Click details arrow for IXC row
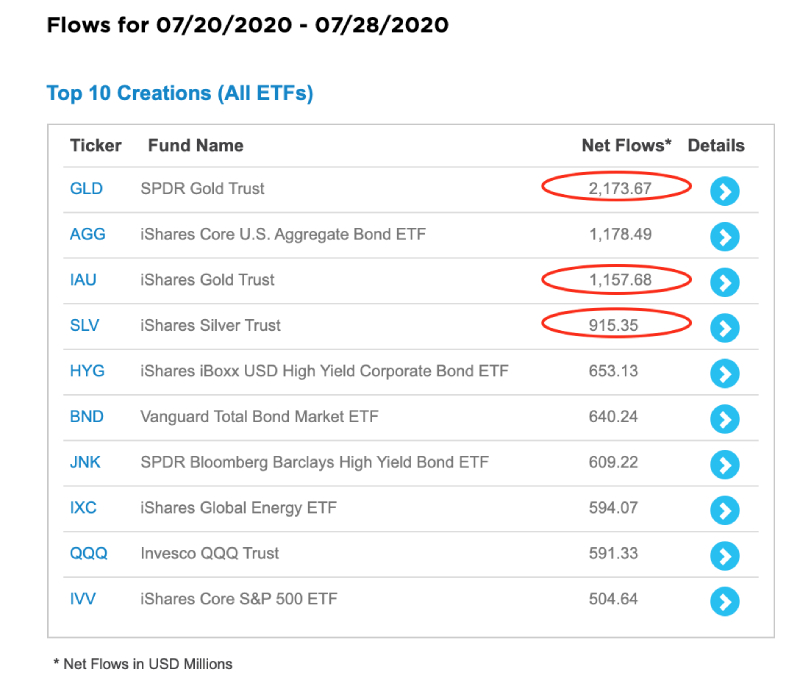800x700 pixels. pos(724,510)
